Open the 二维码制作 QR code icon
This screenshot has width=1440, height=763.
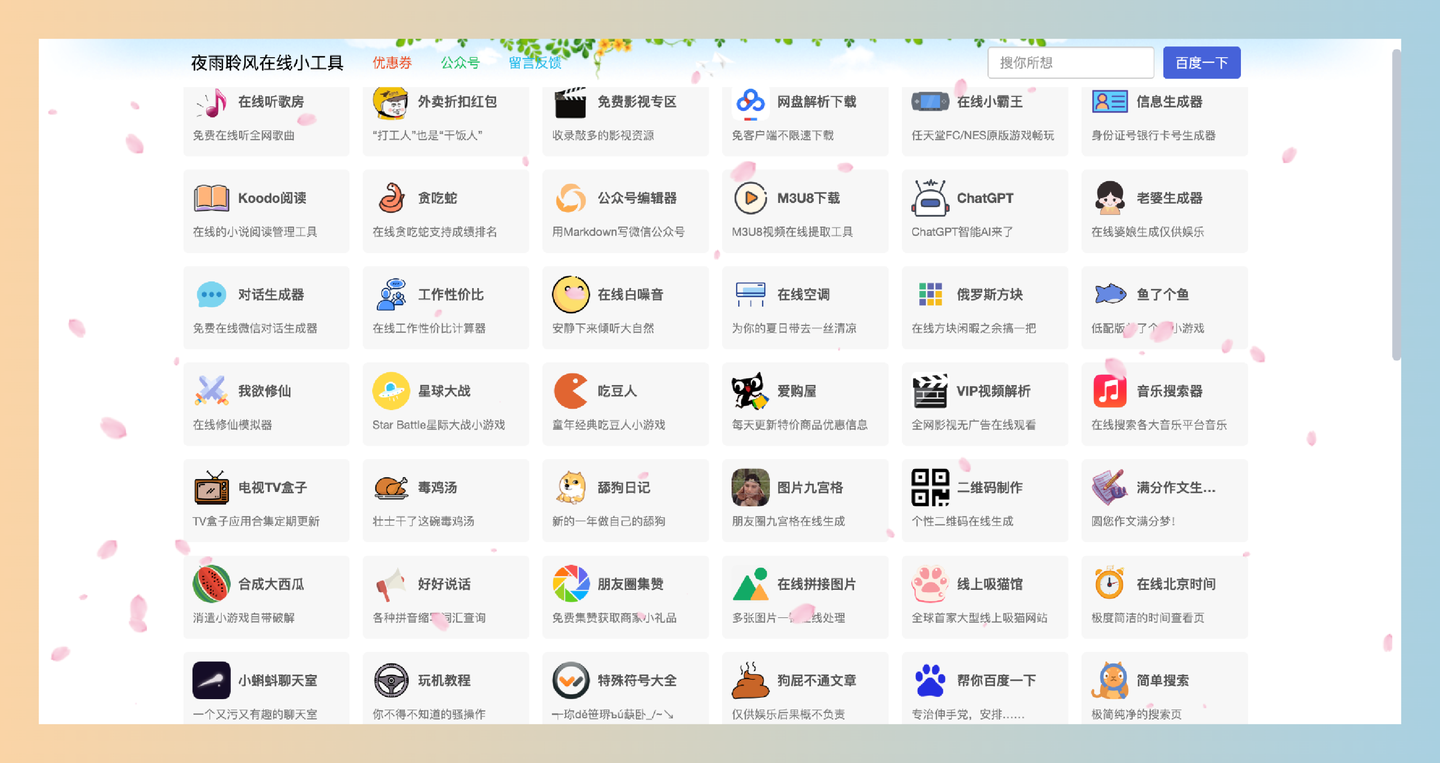930,487
